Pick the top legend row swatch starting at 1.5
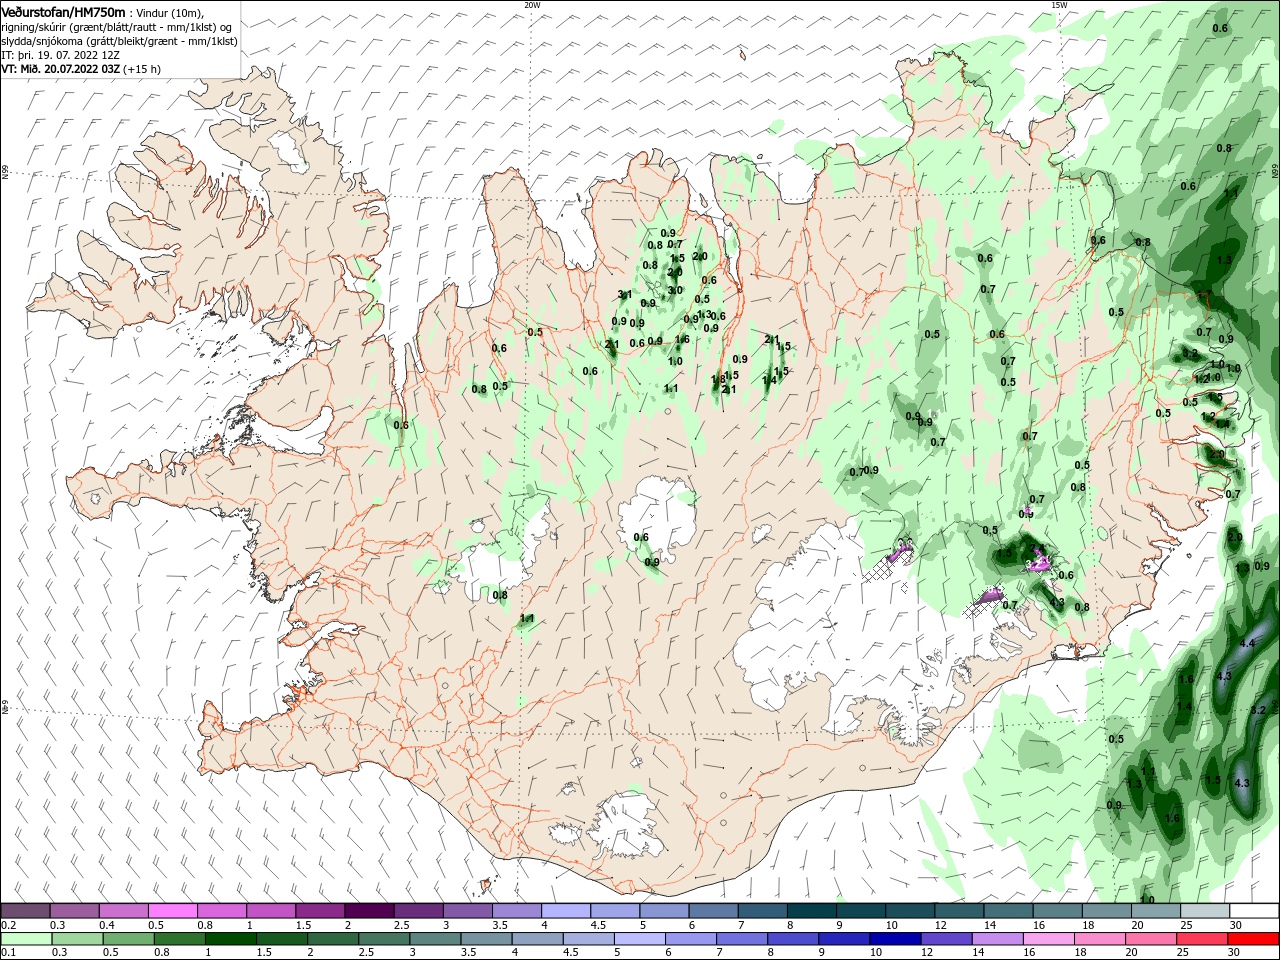 click(320, 911)
